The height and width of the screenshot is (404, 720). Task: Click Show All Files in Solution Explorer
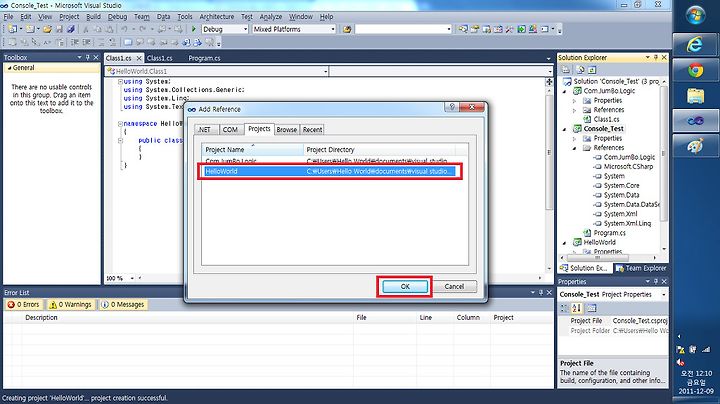[x=580, y=70]
